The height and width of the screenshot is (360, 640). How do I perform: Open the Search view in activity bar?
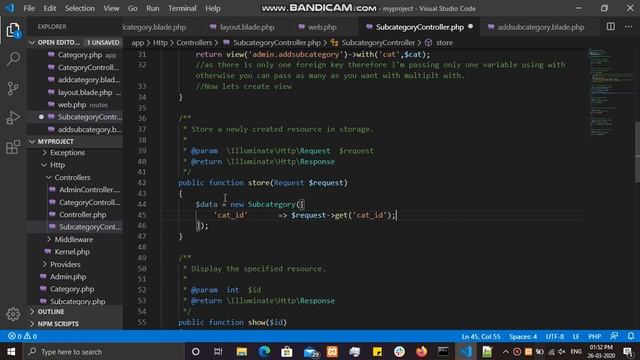click(x=13, y=59)
